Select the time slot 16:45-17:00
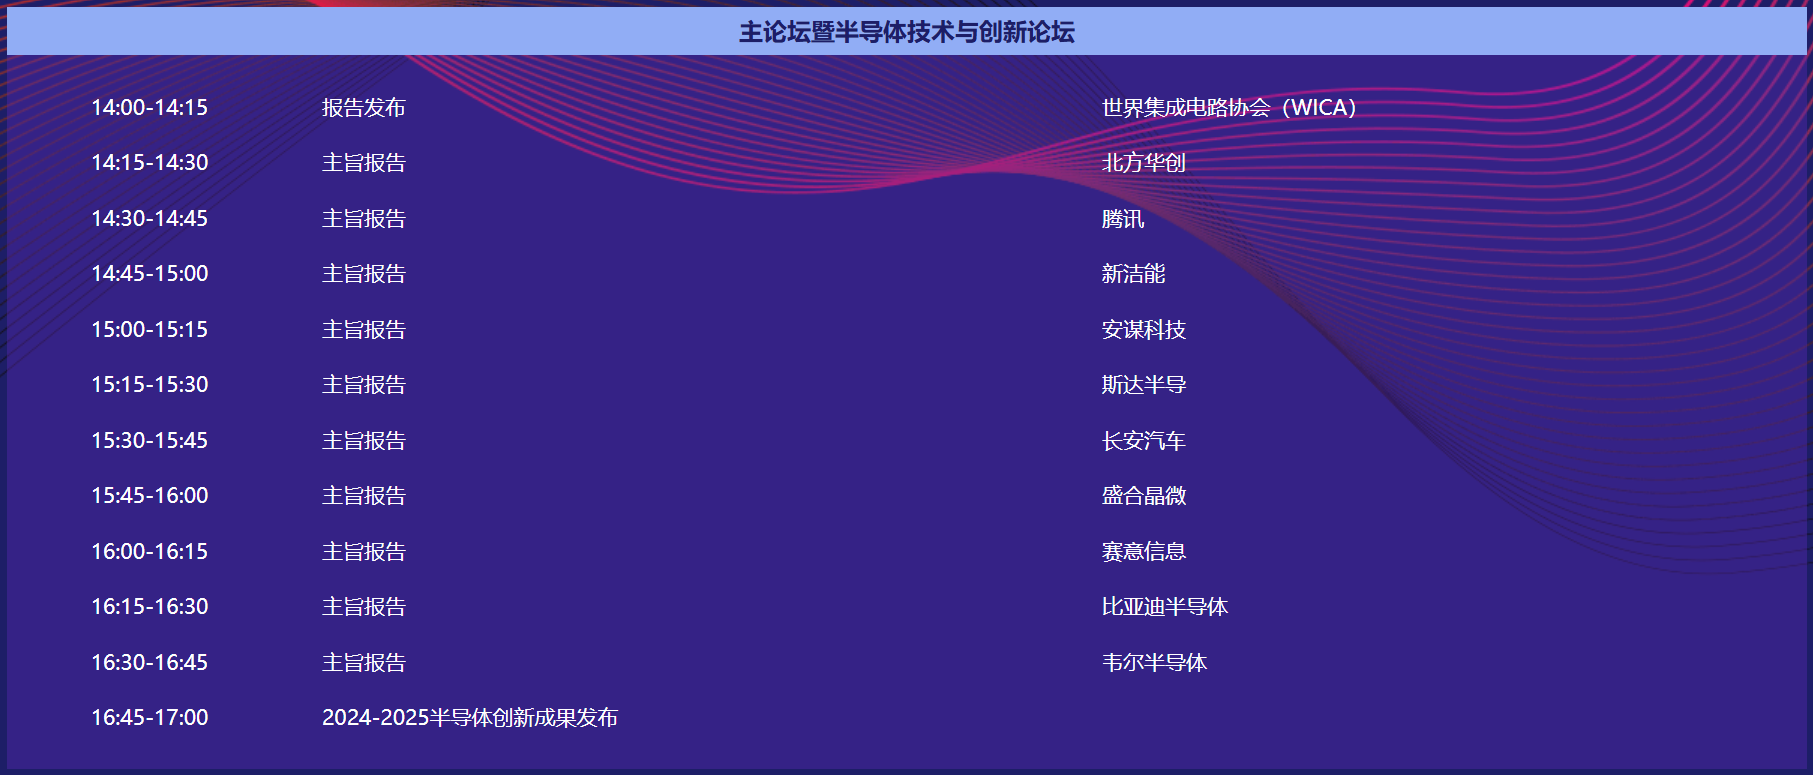 click(149, 717)
